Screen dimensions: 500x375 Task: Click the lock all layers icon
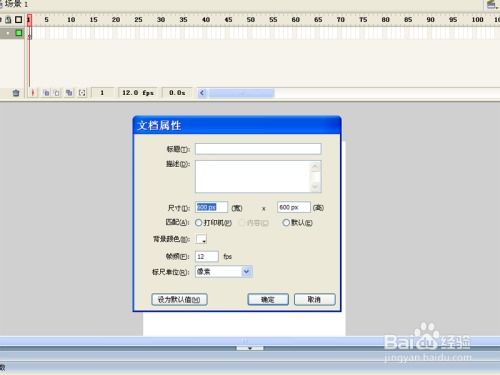click(x=8, y=20)
